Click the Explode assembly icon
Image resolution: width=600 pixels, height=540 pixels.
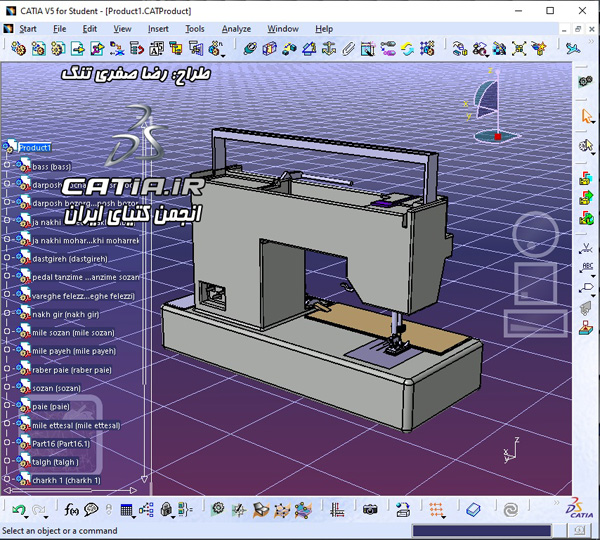point(519,49)
